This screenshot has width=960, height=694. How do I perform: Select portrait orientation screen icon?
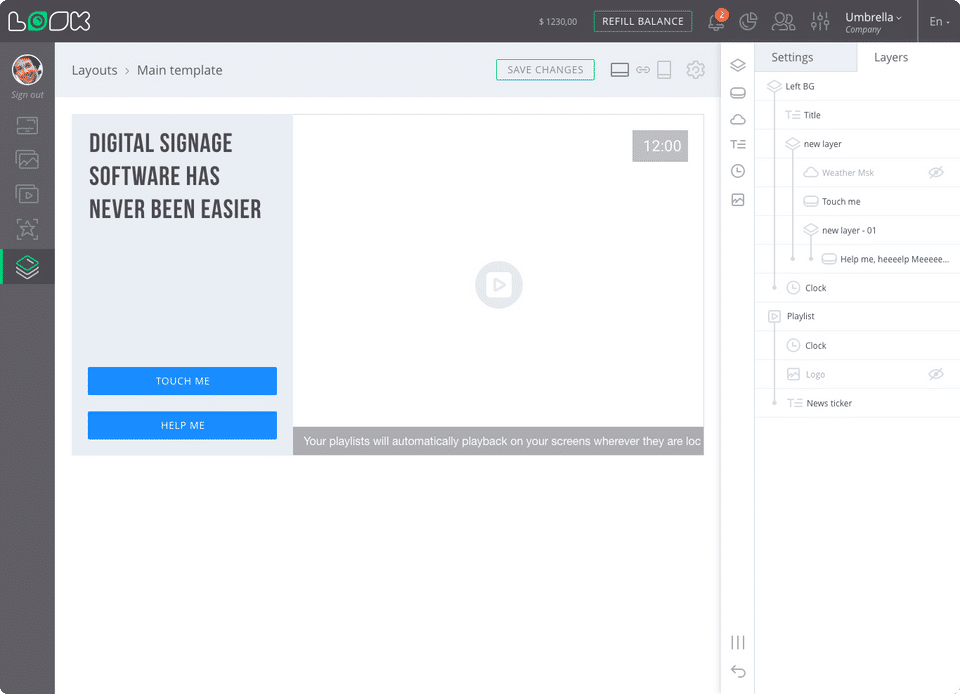pos(664,70)
